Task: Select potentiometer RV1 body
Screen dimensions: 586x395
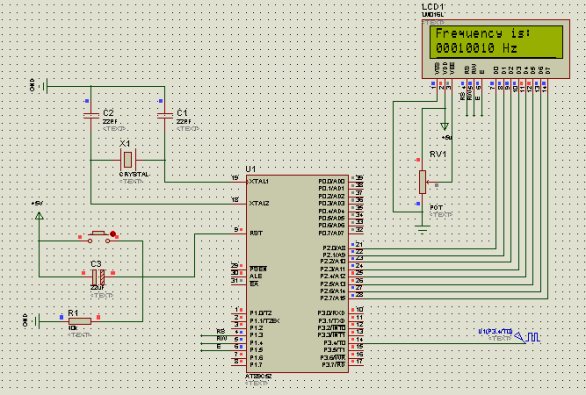Action: click(x=422, y=182)
